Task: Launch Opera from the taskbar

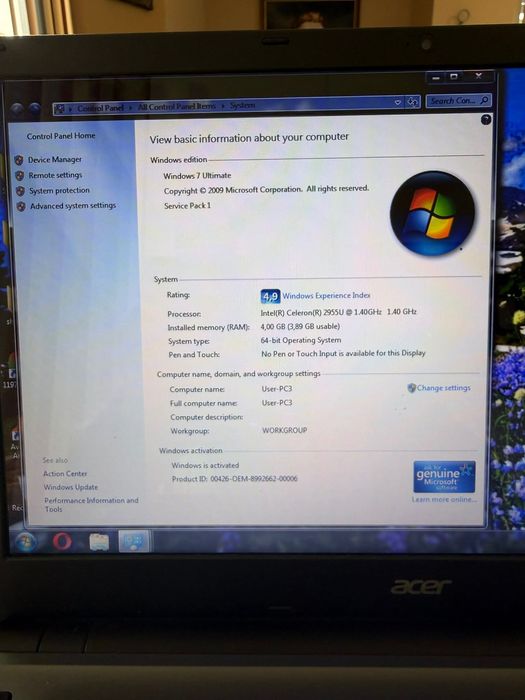Action: 62,542
